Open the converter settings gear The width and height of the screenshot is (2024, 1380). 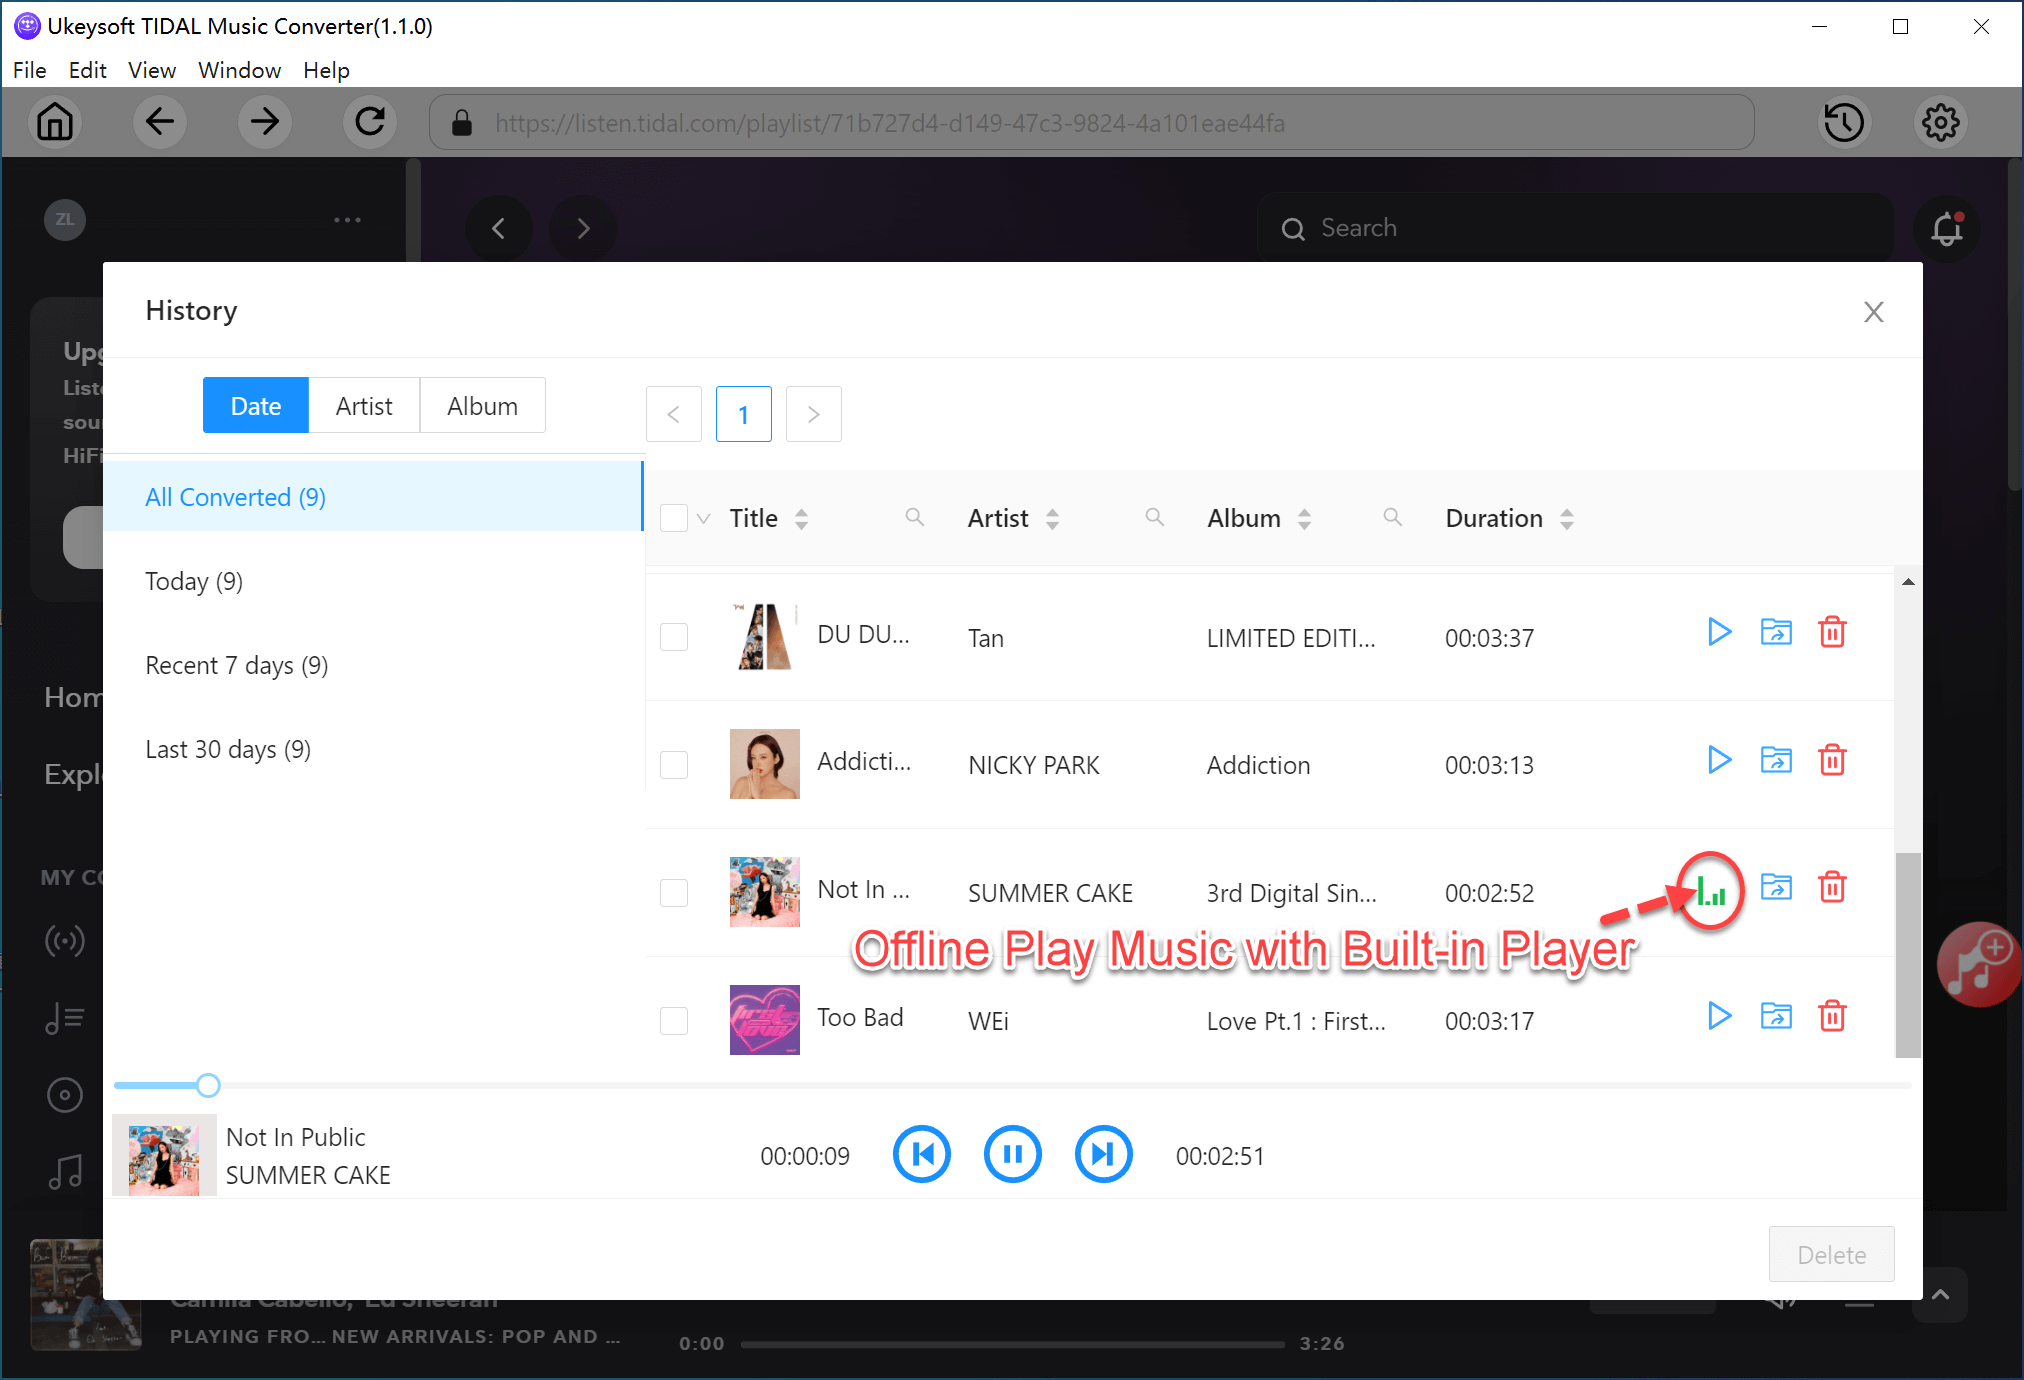click(1941, 122)
